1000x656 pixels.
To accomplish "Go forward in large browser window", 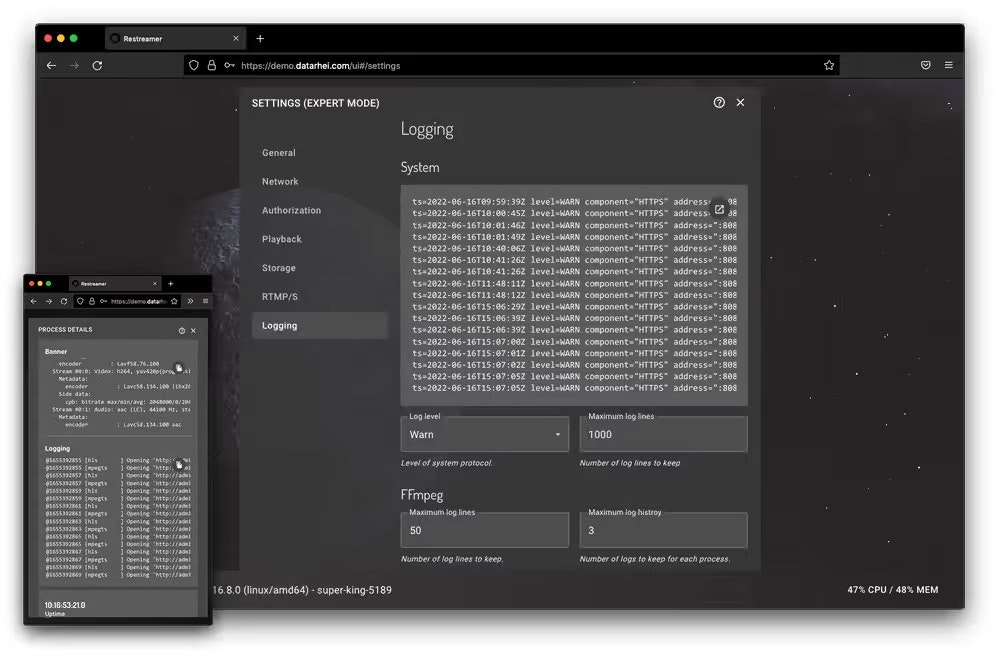I will [75, 66].
